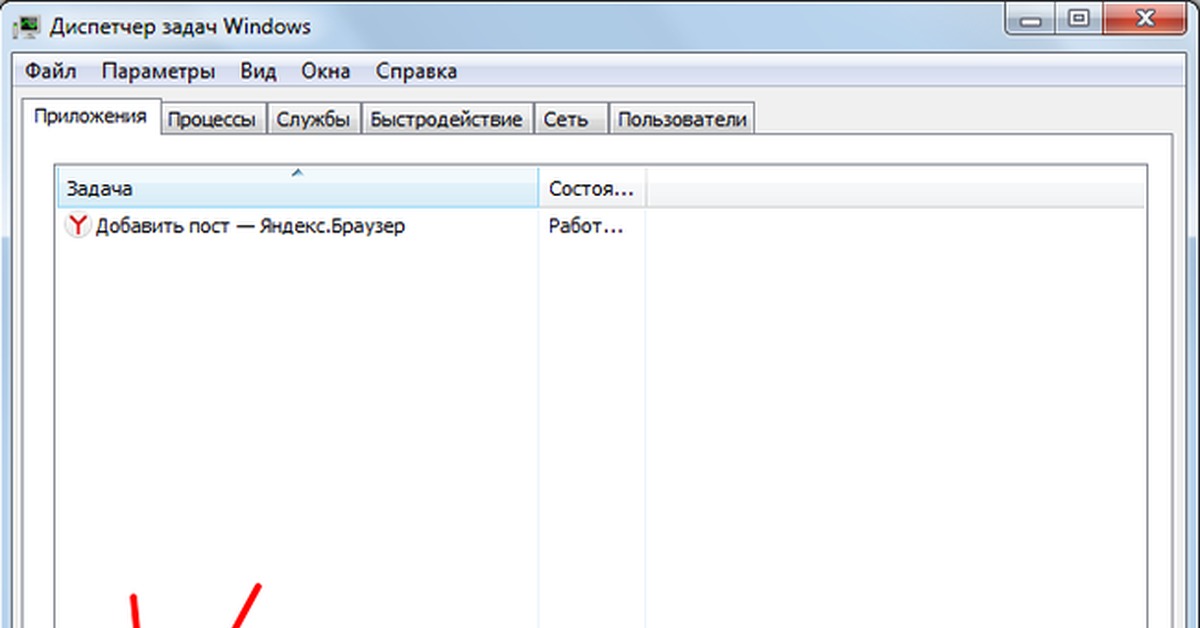
Task: Sort list by the Задача column header
Action: click(296, 188)
